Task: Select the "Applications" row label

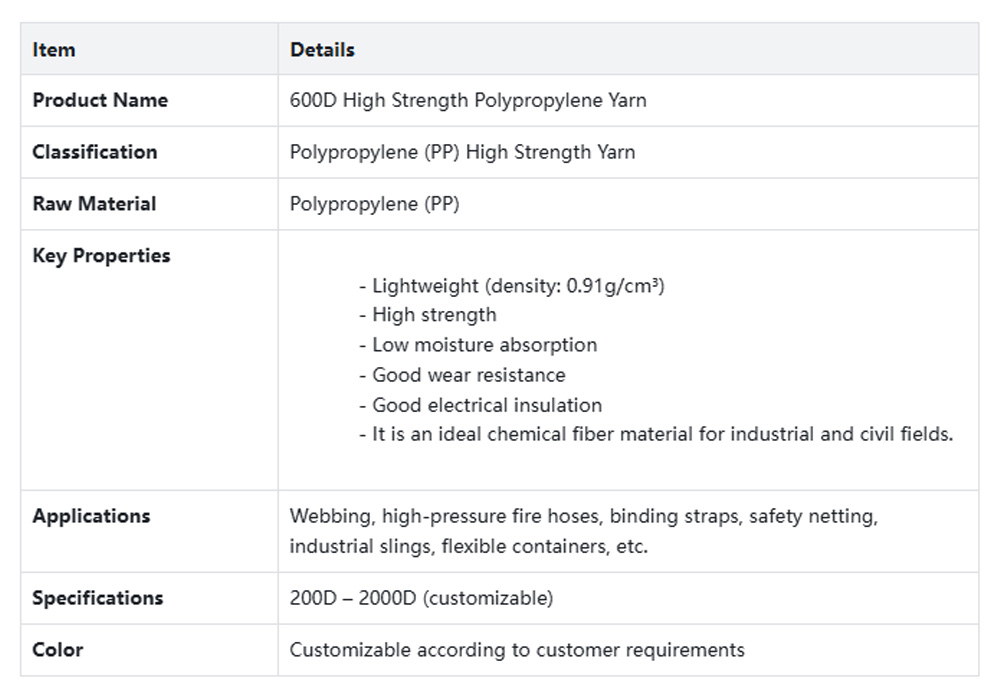Action: [91, 516]
